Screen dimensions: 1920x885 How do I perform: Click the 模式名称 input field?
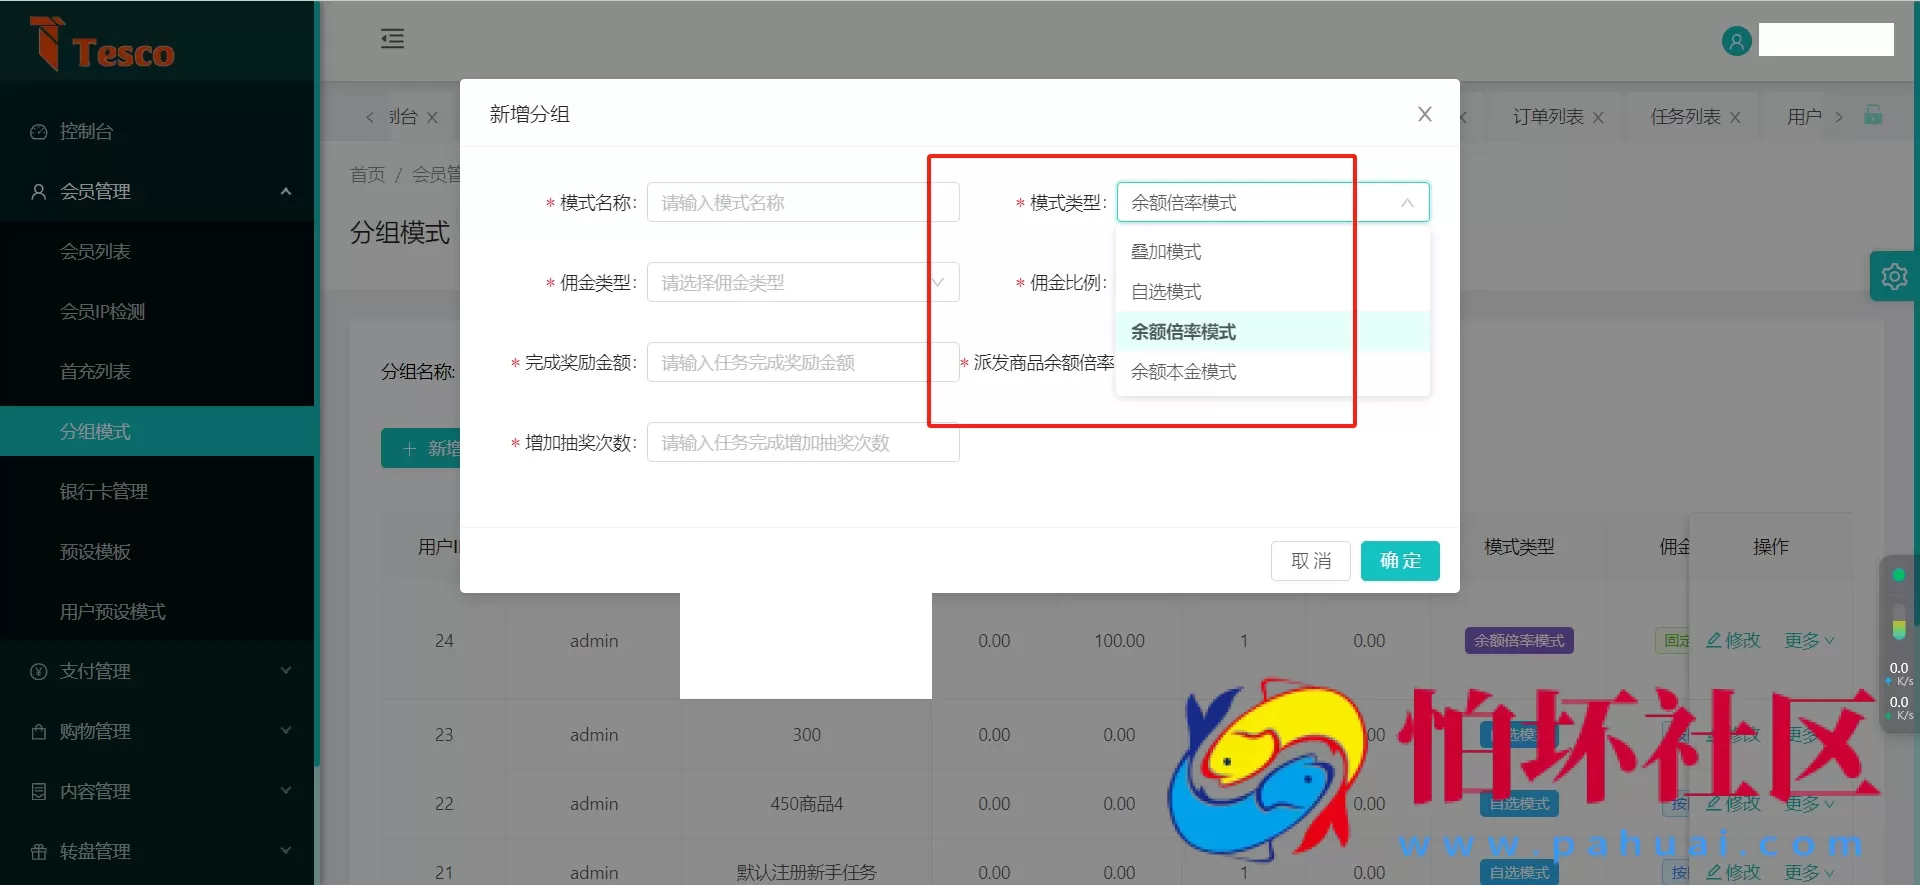803,202
